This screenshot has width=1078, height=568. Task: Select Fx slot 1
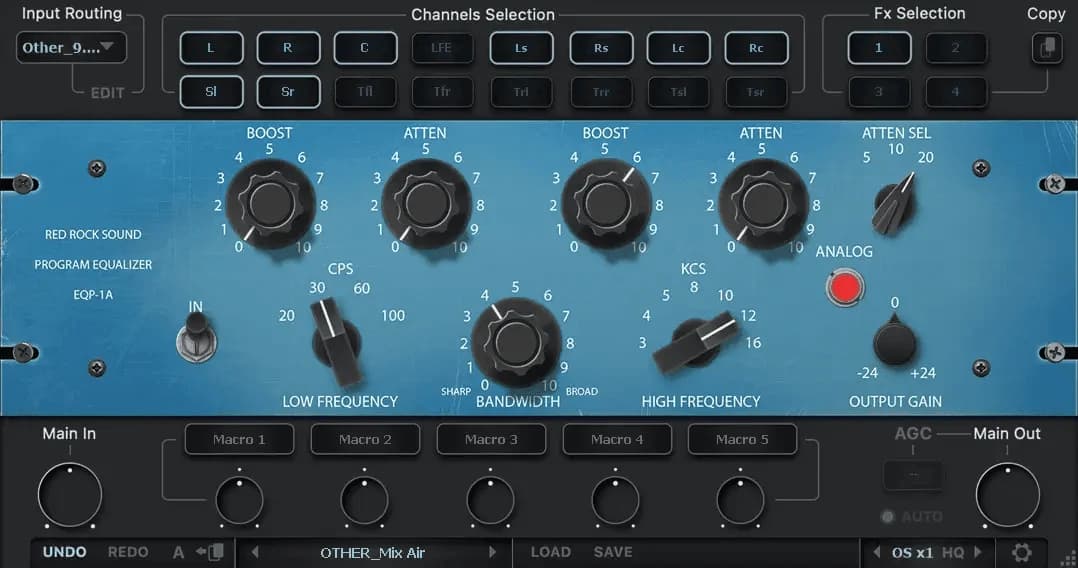[x=879, y=48]
